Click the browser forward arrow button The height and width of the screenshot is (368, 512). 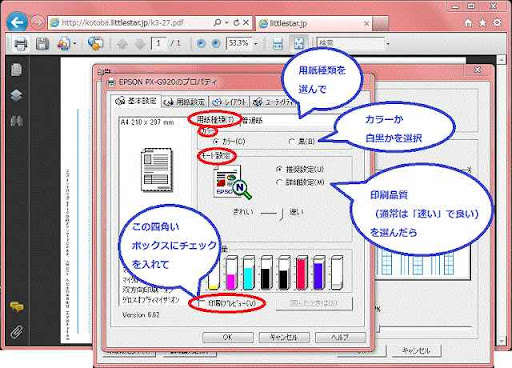38,22
